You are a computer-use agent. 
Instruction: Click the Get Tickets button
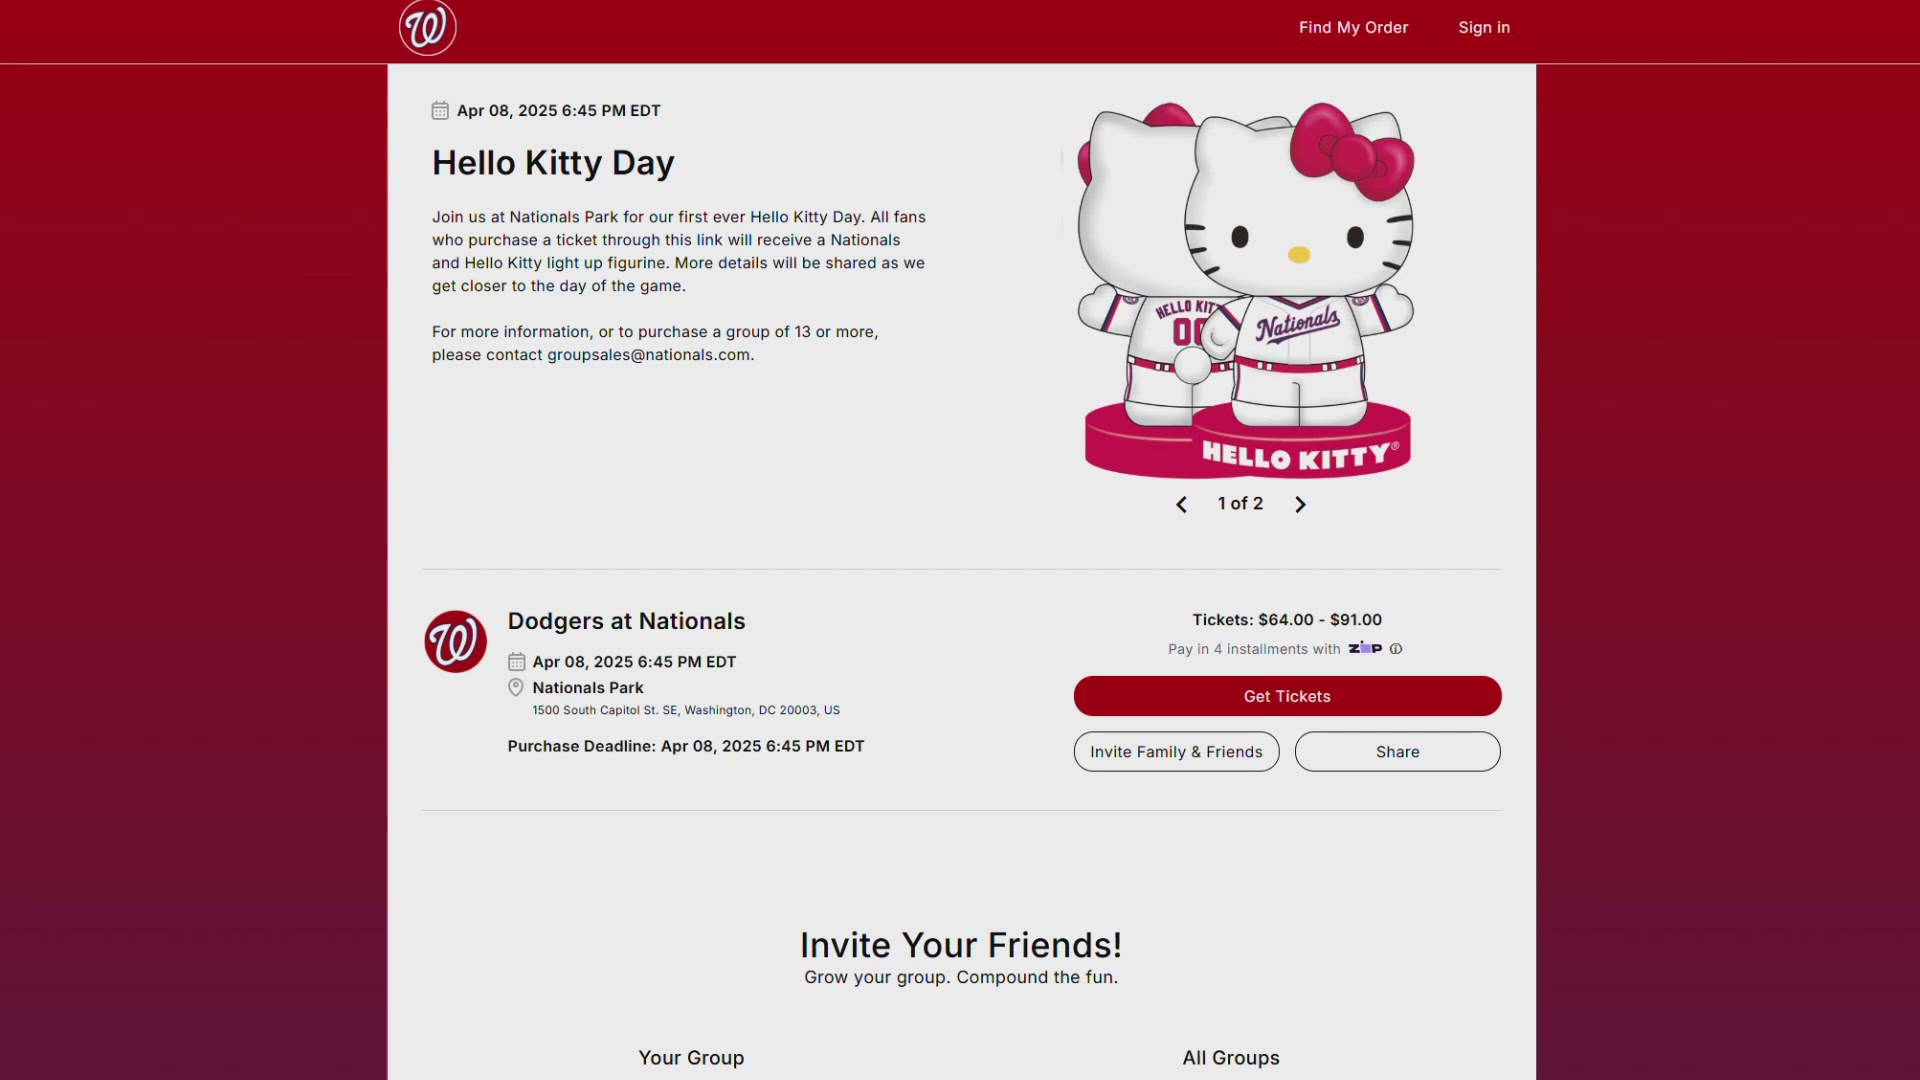click(x=1287, y=696)
